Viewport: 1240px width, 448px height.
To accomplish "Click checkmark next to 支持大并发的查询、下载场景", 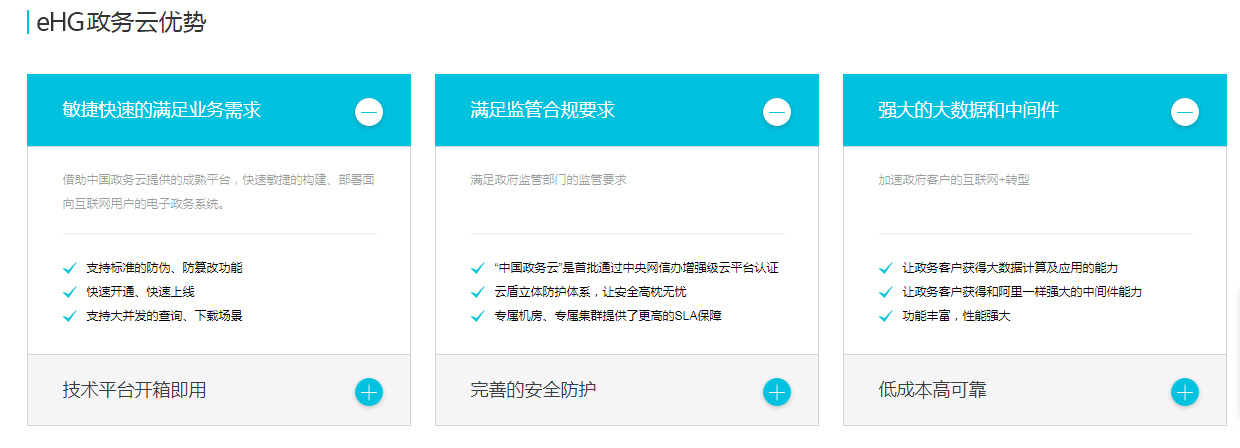I will [x=69, y=316].
